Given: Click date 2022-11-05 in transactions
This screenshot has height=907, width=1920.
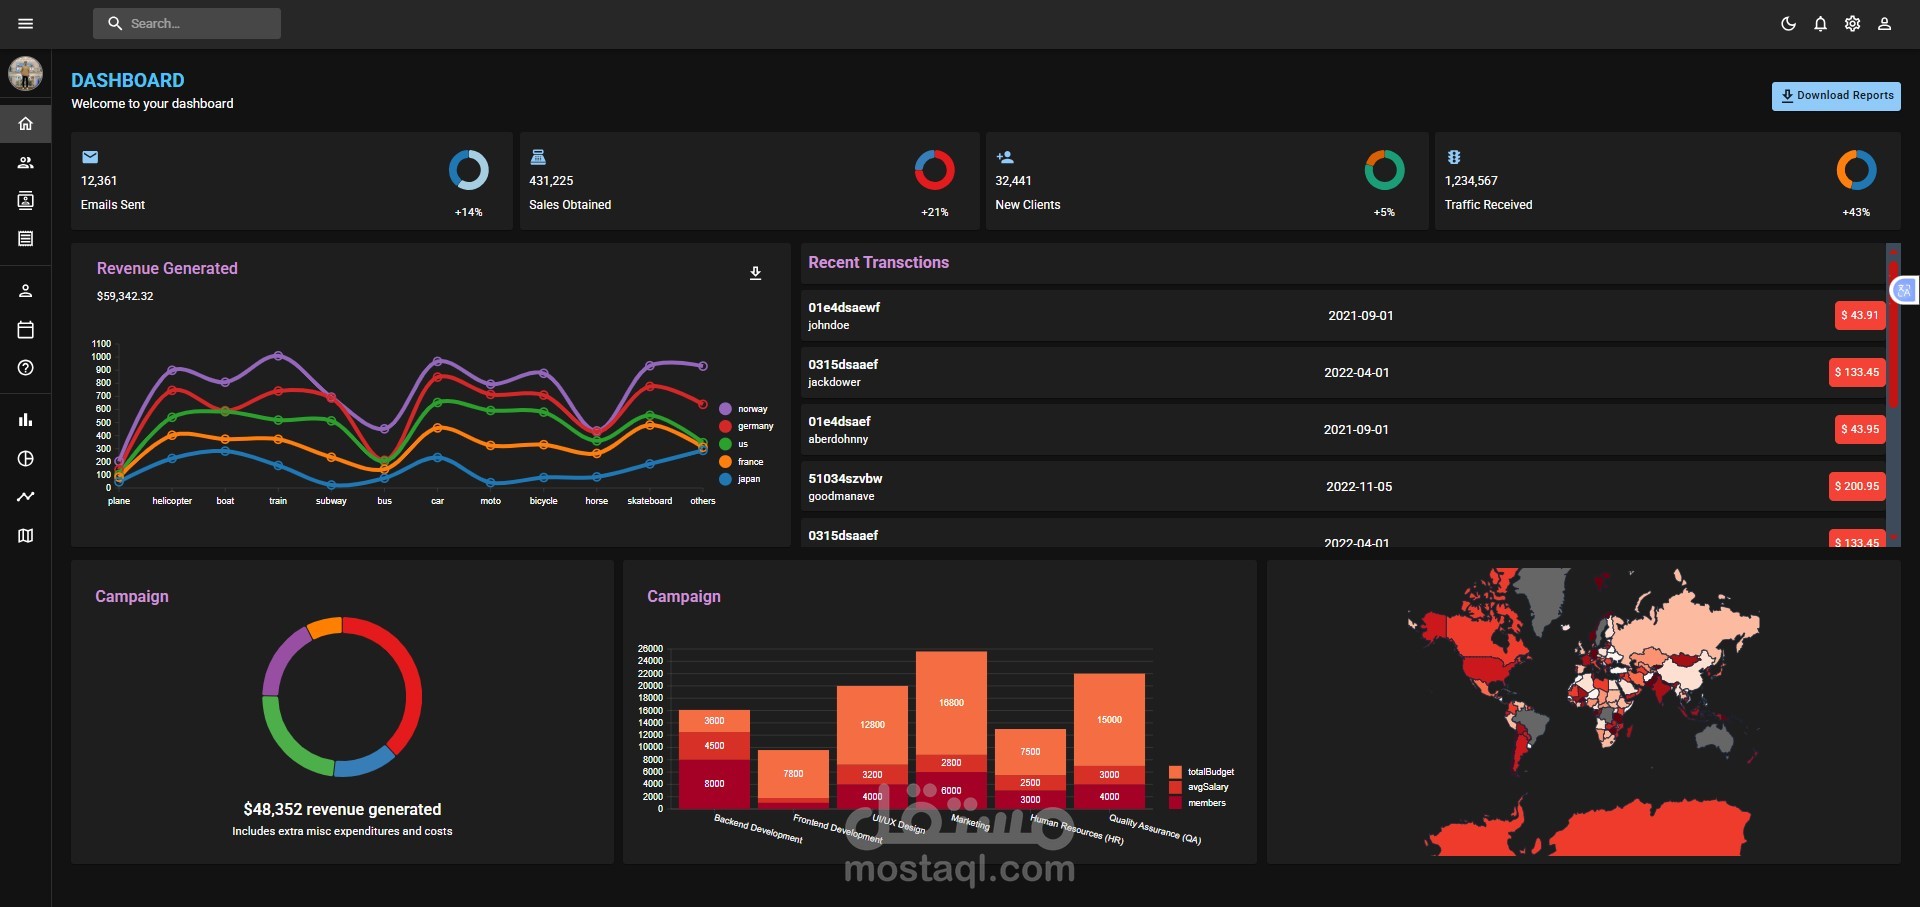Looking at the screenshot, I should 1359,487.
